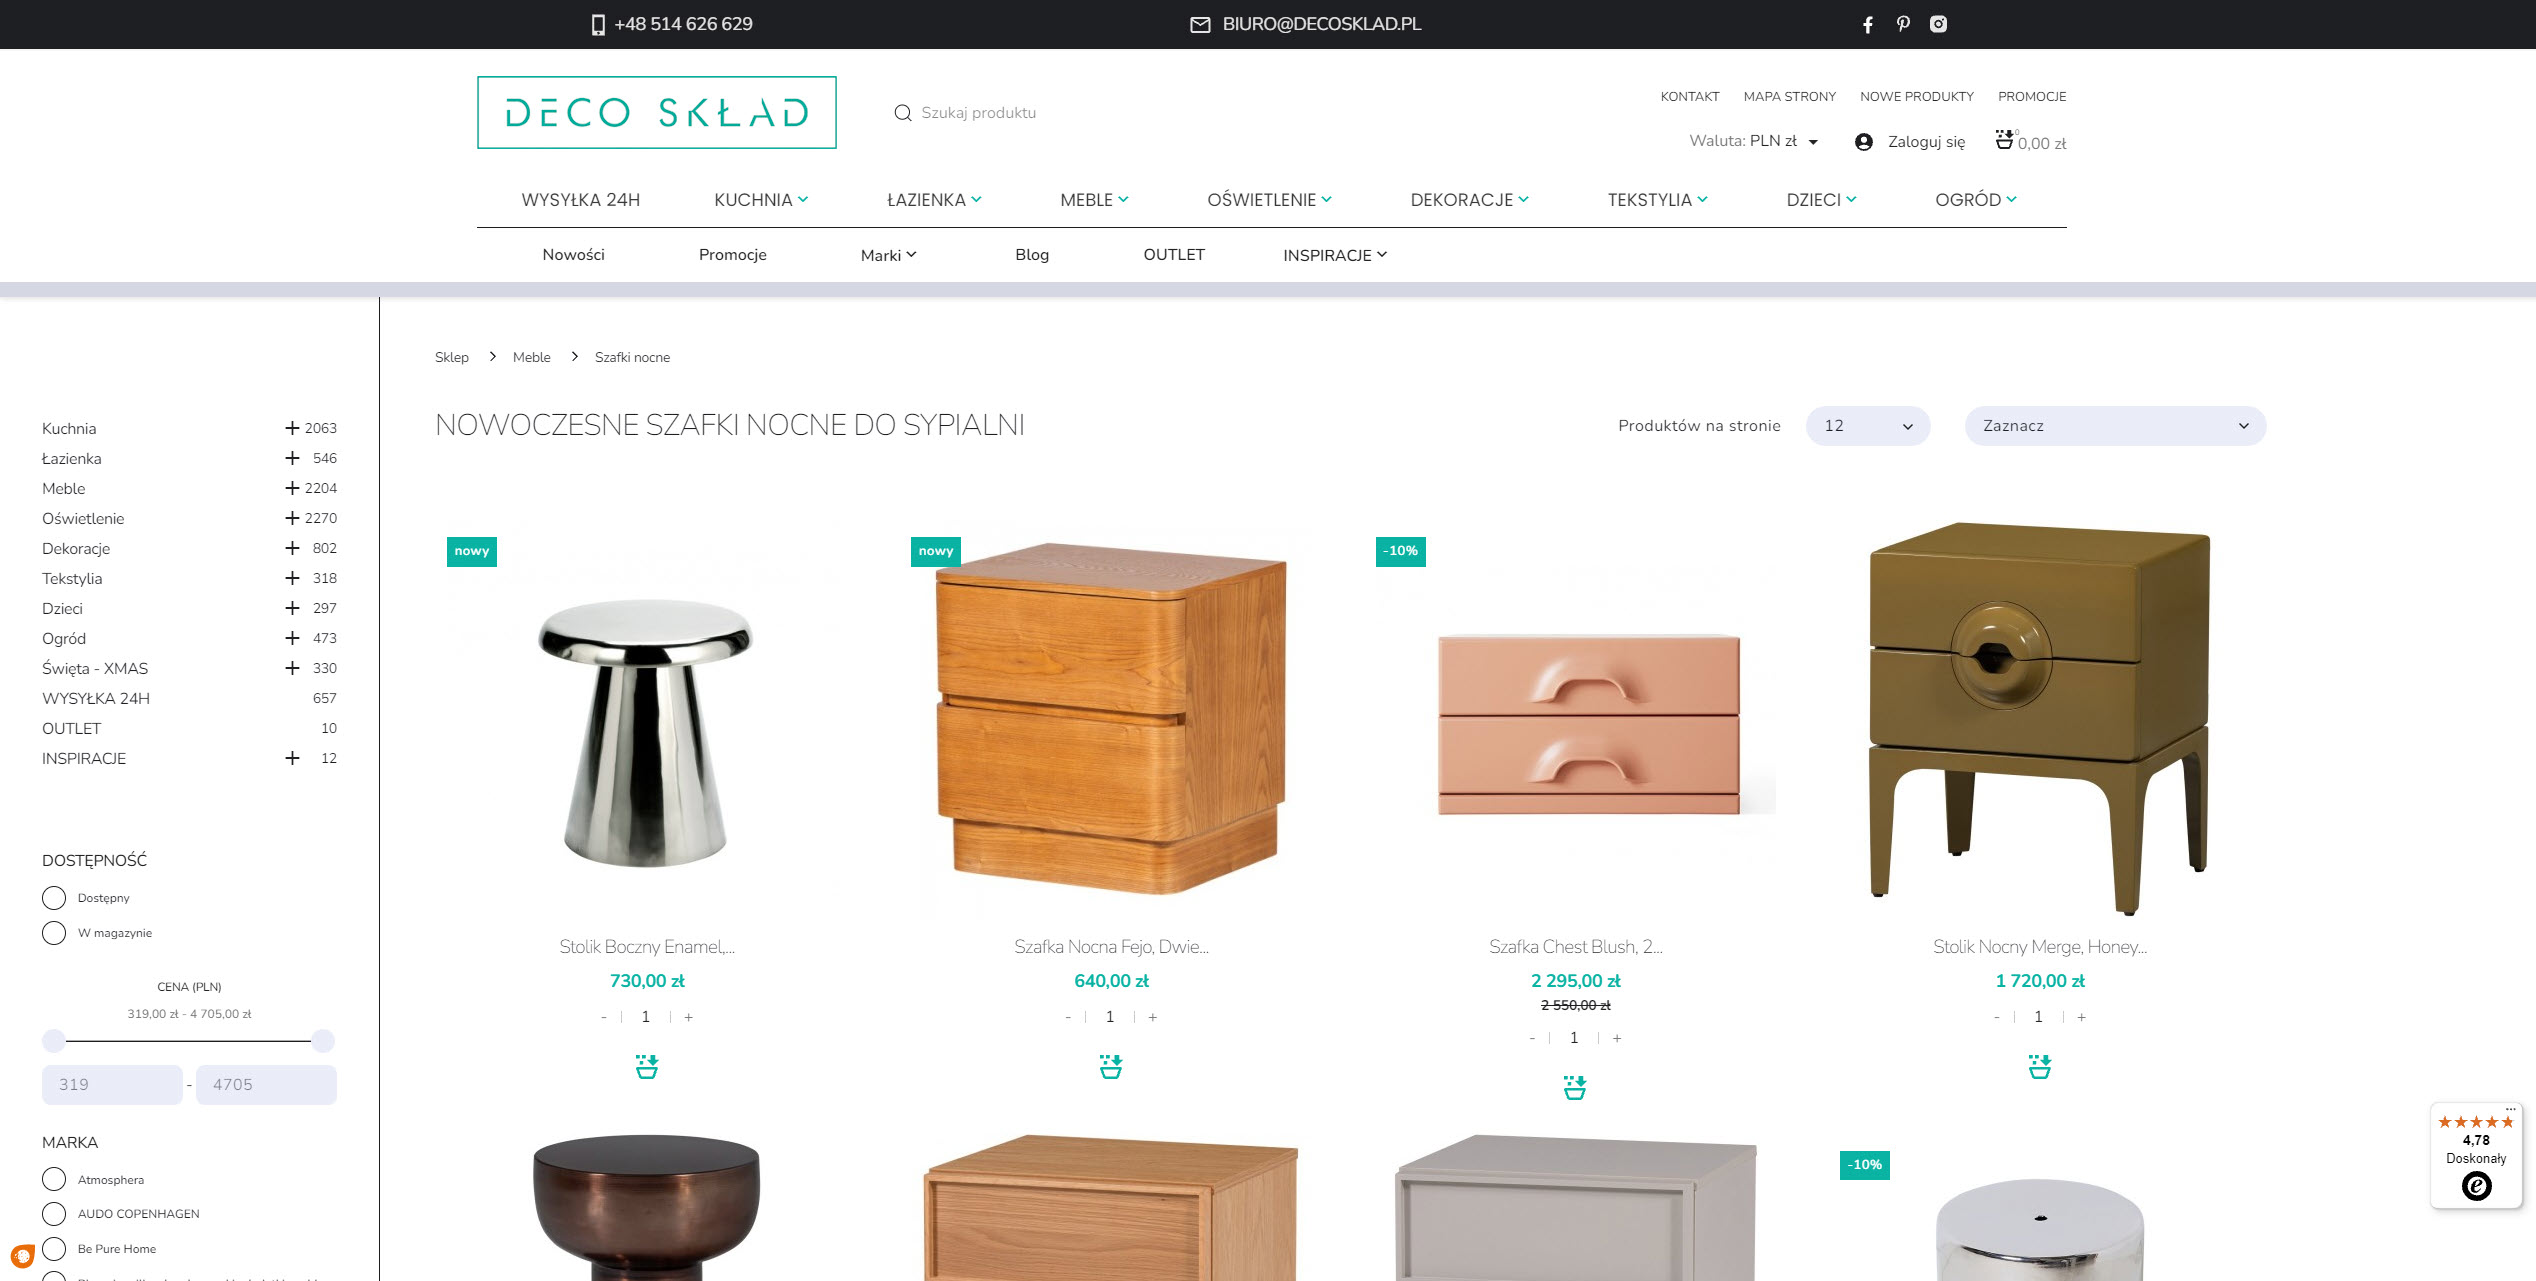Viewport: 2536px width, 1281px height.
Task: Add Stolik Boczny Enamel to cart
Action: point(647,1067)
